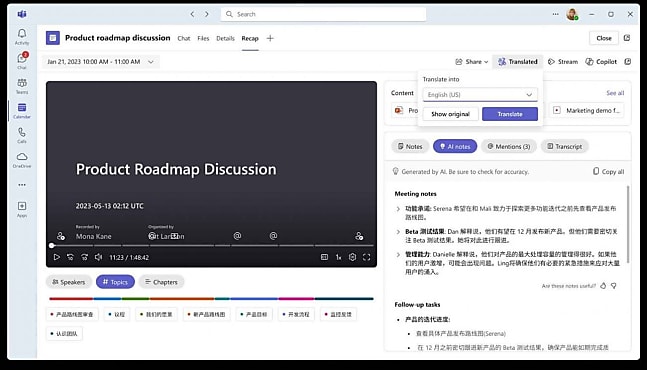The width and height of the screenshot is (647, 370).
Task: Play the meeting recording
Action: pyautogui.click(x=57, y=257)
